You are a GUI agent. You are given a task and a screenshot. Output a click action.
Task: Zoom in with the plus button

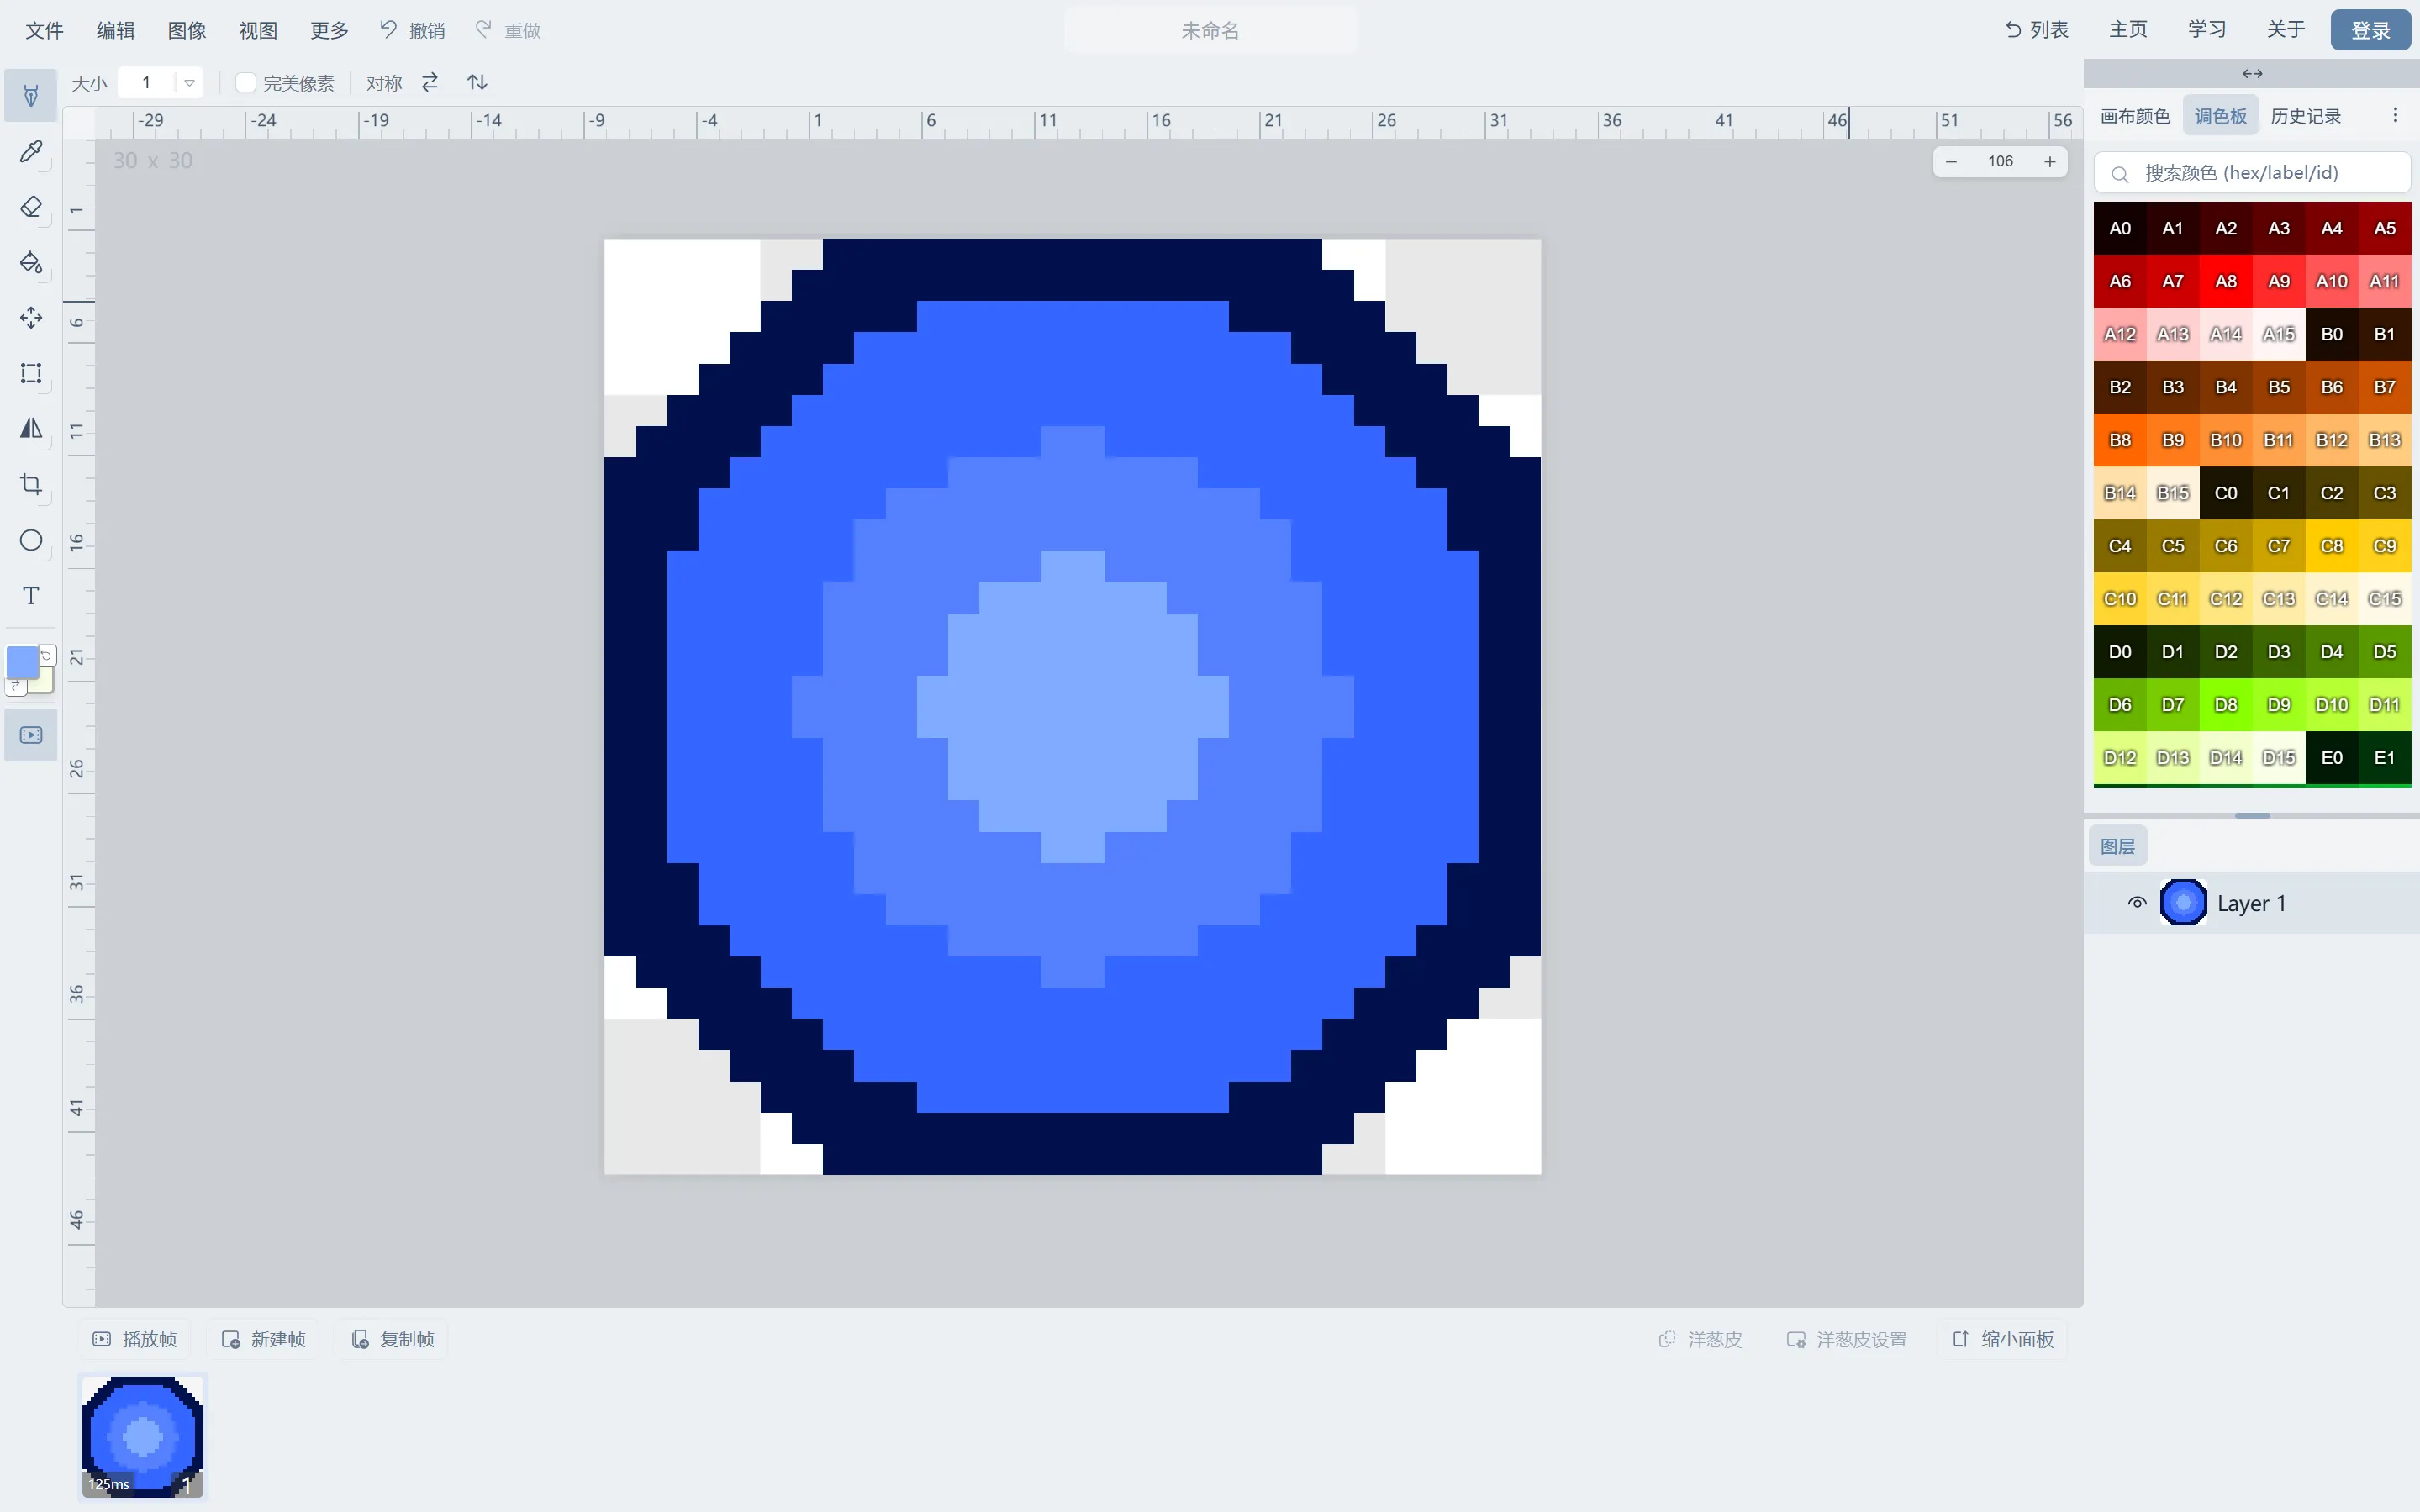pos(2050,161)
